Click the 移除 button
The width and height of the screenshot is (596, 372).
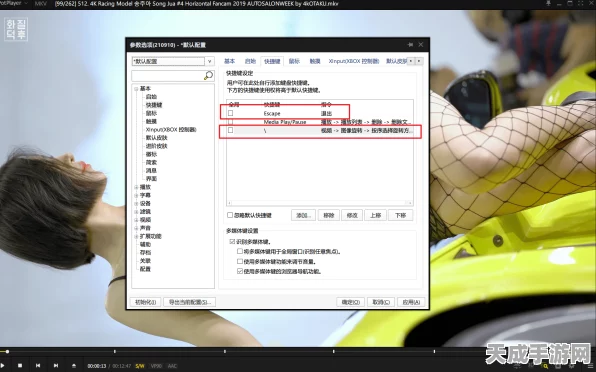[x=328, y=215]
